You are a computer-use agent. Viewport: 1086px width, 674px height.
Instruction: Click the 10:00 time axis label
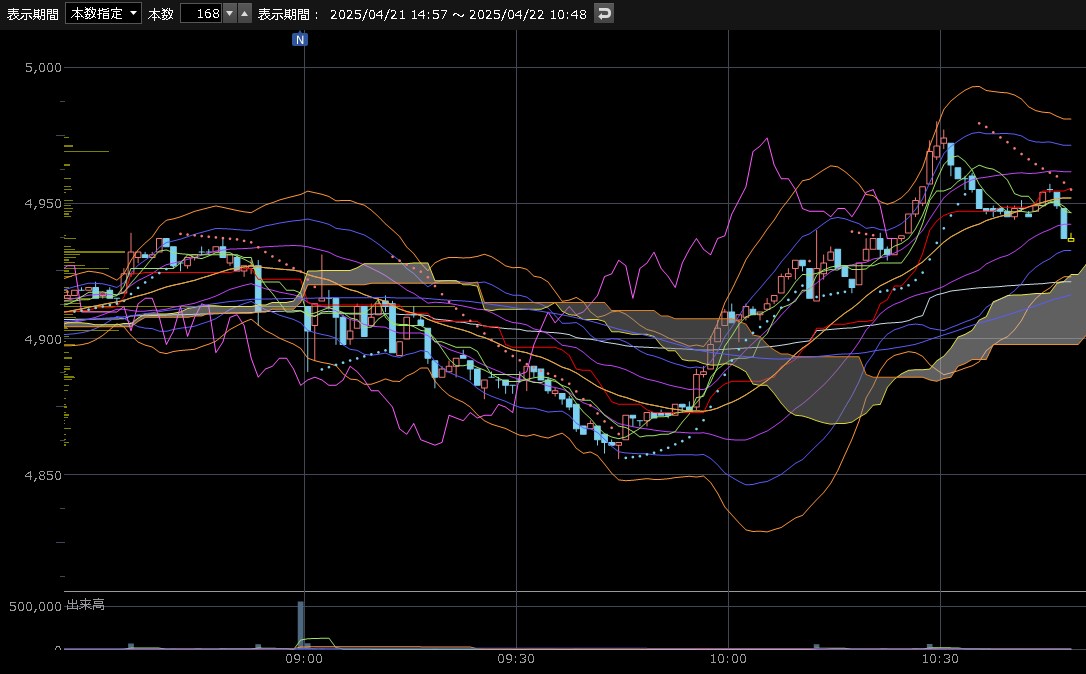tap(728, 659)
